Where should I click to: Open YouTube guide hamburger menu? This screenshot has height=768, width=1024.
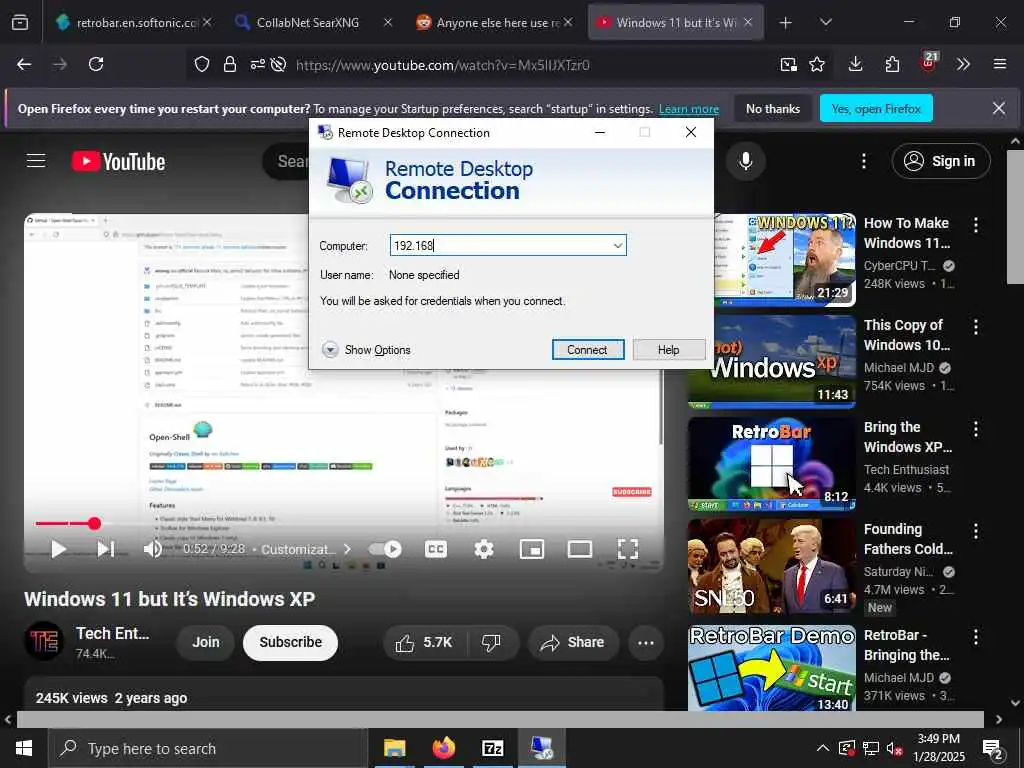(x=36, y=161)
